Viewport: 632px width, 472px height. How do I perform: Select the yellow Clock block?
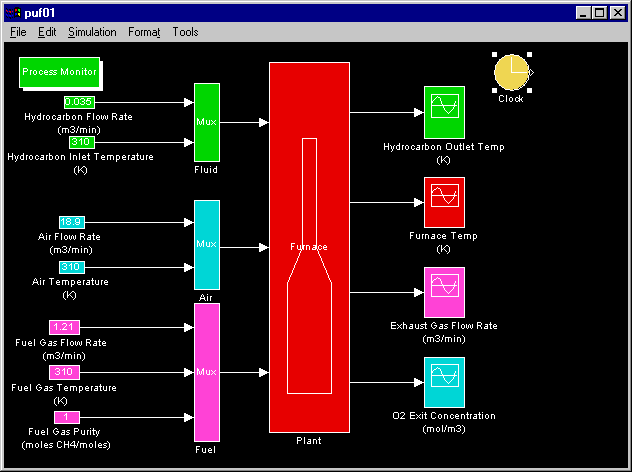pos(511,72)
